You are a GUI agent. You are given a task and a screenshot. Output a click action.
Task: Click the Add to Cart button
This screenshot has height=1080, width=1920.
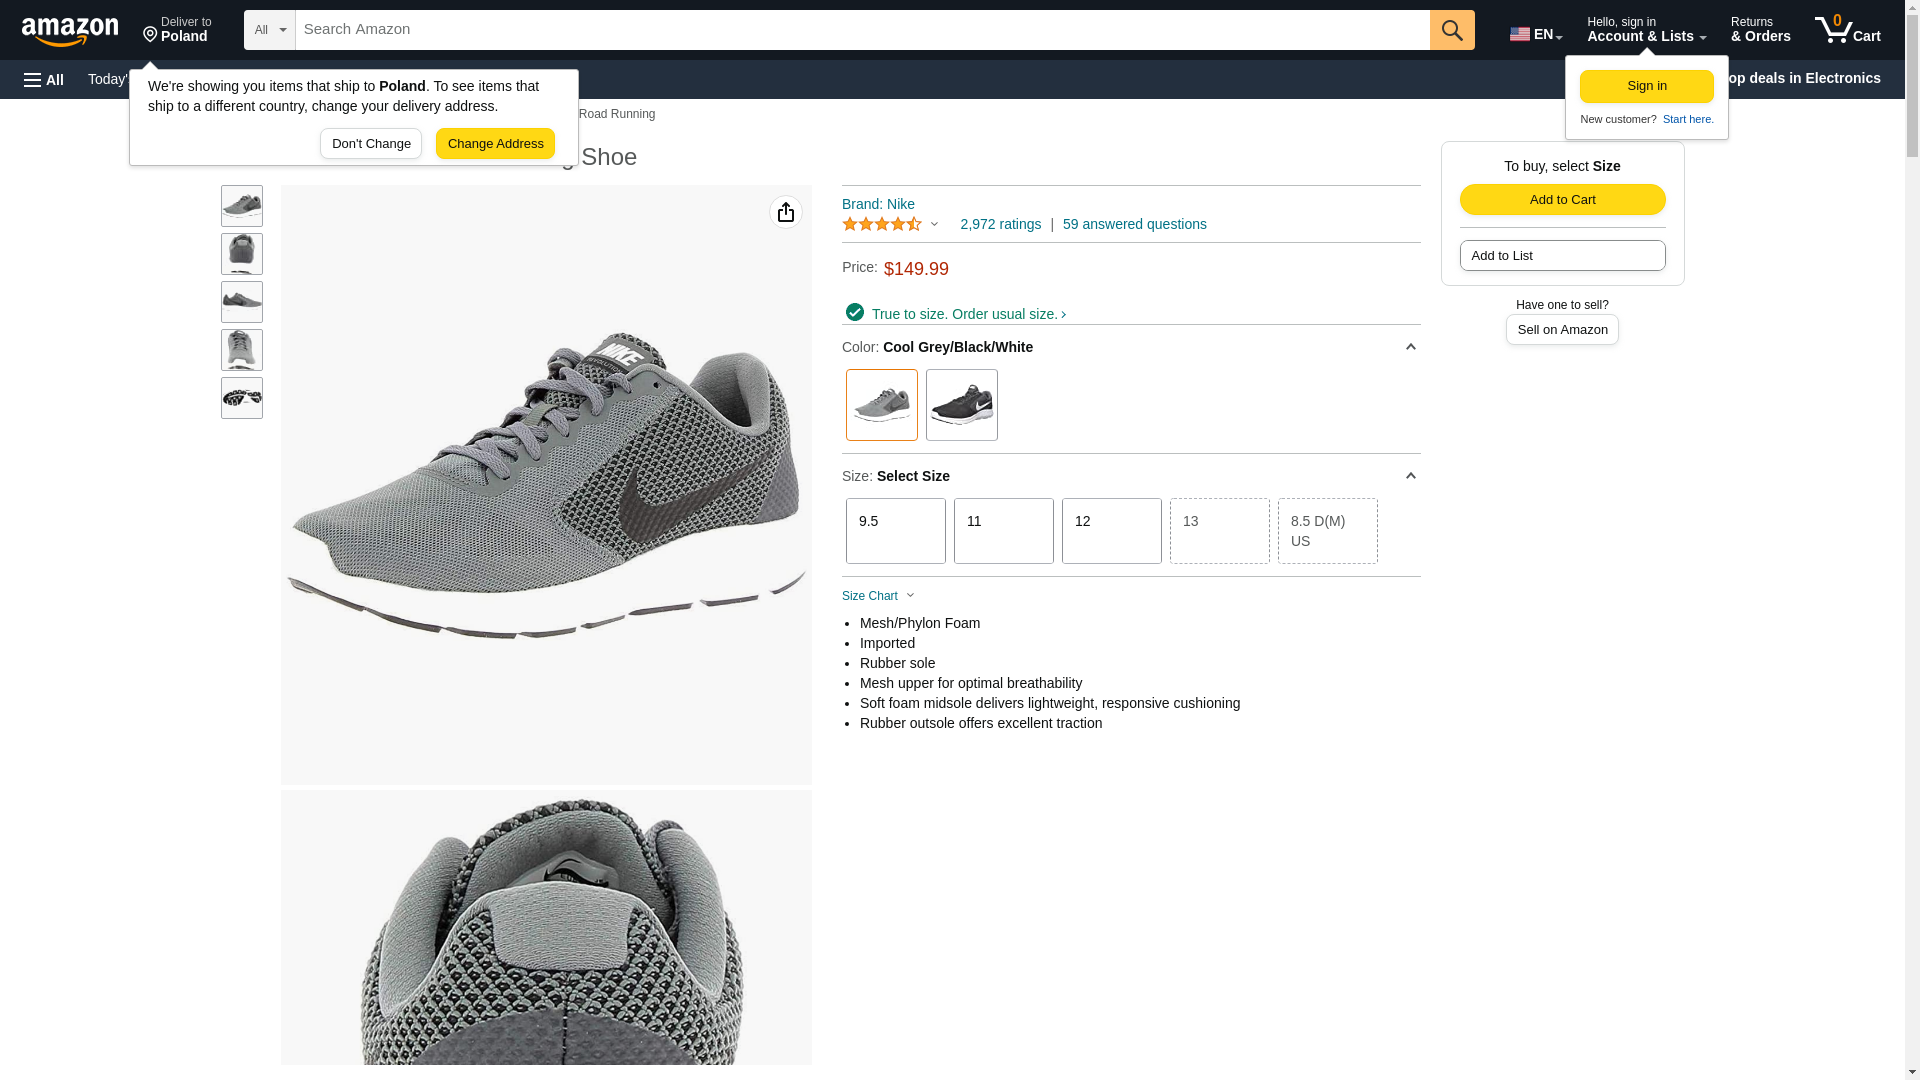point(1562,199)
